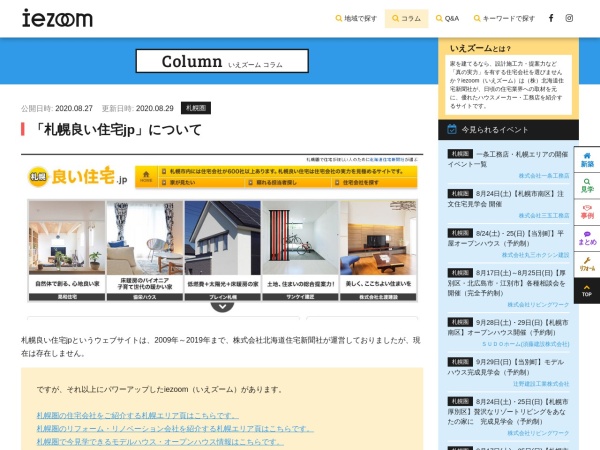The width and height of the screenshot is (600, 450).
Task: Click 今見られるイベント header bar
Action: [508, 129]
